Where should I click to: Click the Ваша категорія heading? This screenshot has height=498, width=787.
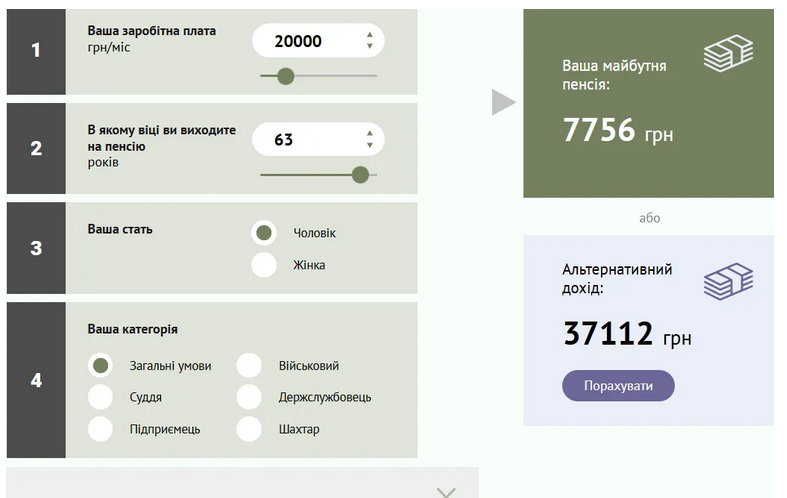(x=133, y=329)
